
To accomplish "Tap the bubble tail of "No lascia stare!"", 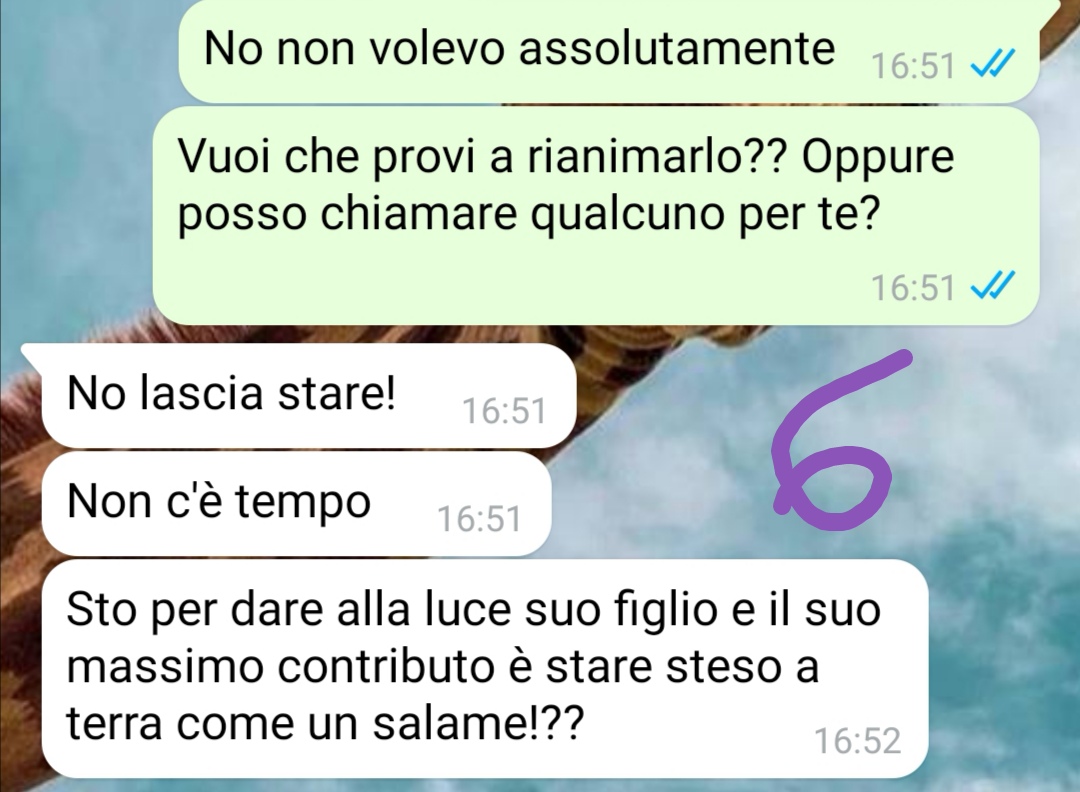I will (33, 356).
